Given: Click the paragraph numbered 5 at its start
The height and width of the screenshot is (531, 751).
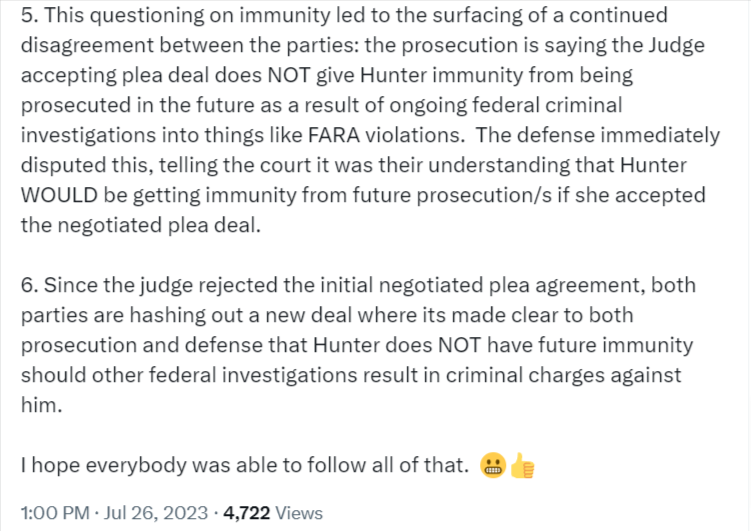Looking at the screenshot, I should 28,17.
